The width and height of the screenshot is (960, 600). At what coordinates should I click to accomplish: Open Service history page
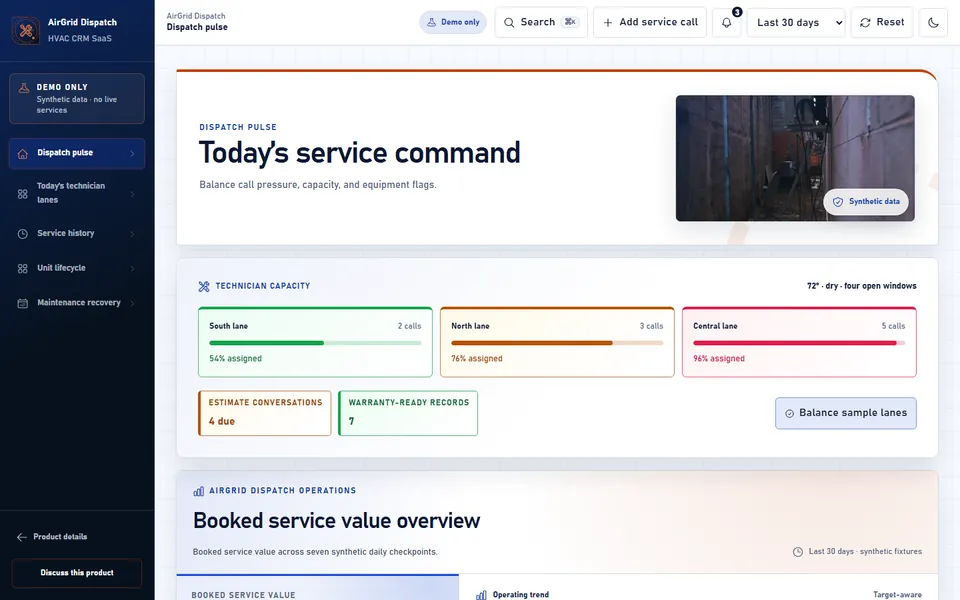77,234
